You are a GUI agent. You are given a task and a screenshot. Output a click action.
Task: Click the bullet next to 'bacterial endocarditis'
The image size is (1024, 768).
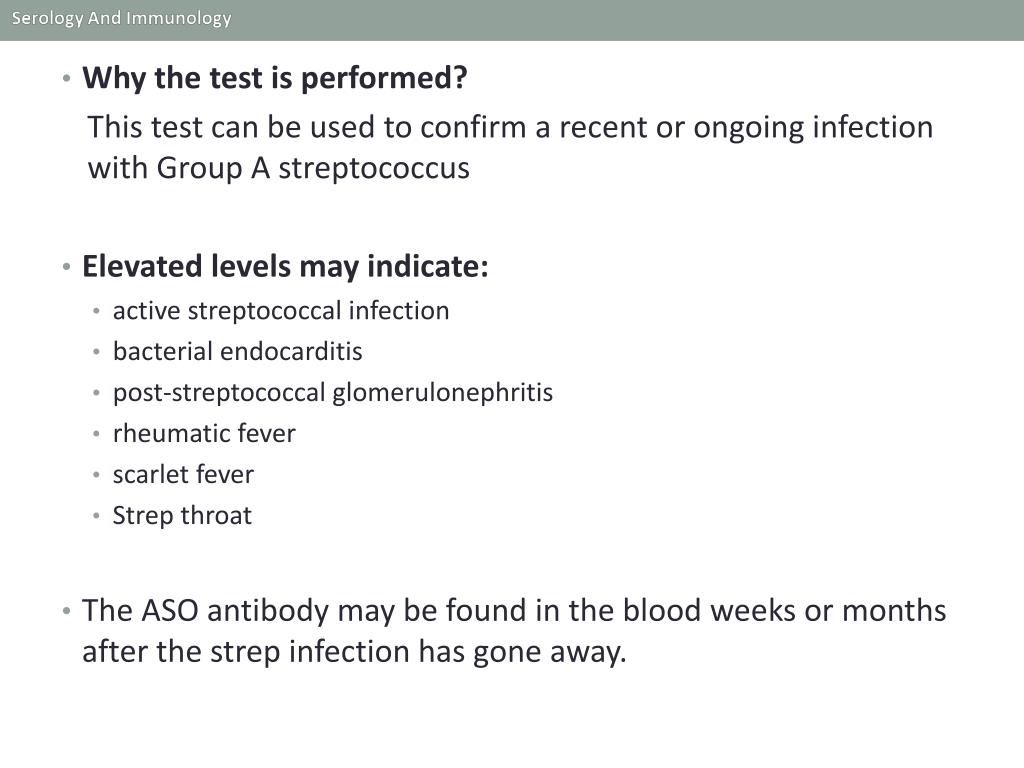(96, 352)
